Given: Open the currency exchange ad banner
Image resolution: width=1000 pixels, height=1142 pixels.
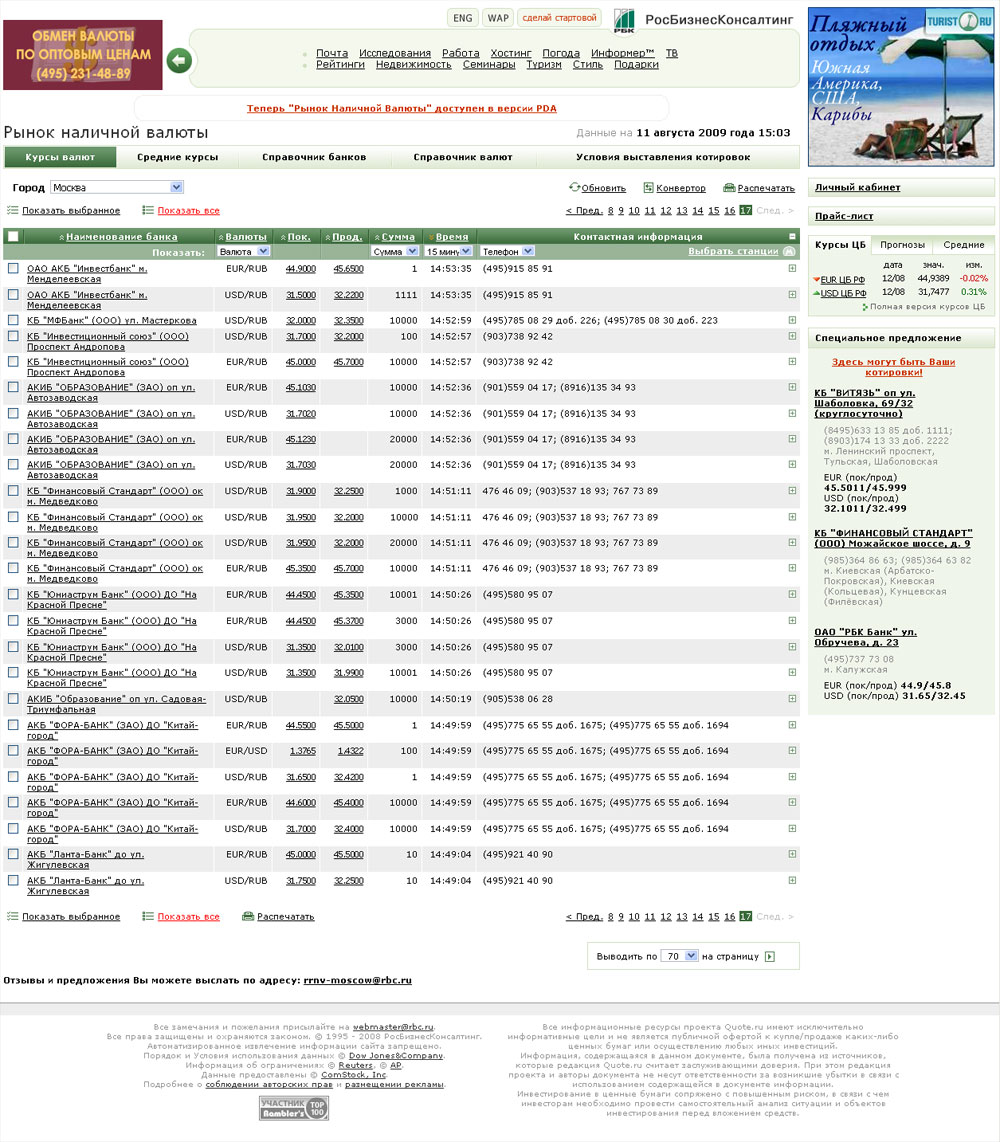Looking at the screenshot, I should [83, 55].
